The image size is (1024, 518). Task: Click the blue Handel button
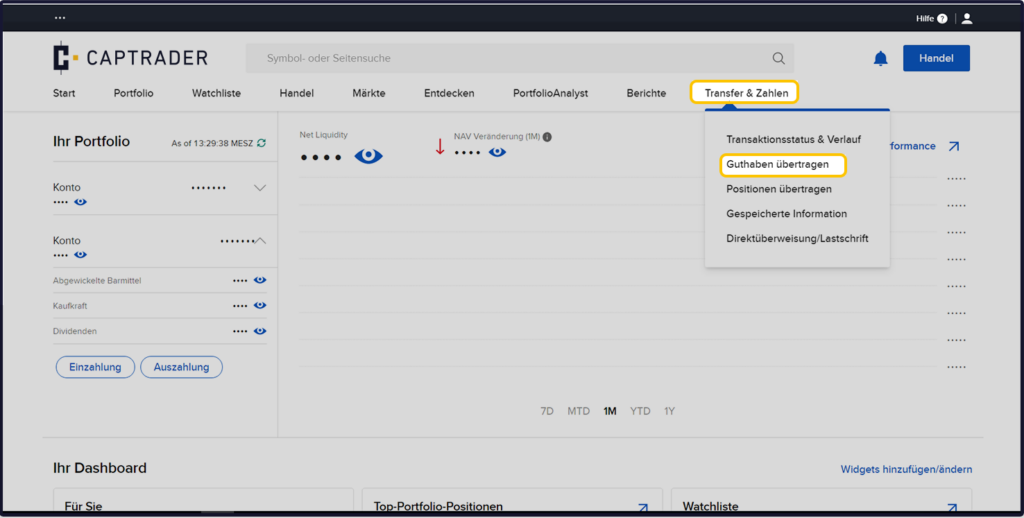click(x=936, y=58)
